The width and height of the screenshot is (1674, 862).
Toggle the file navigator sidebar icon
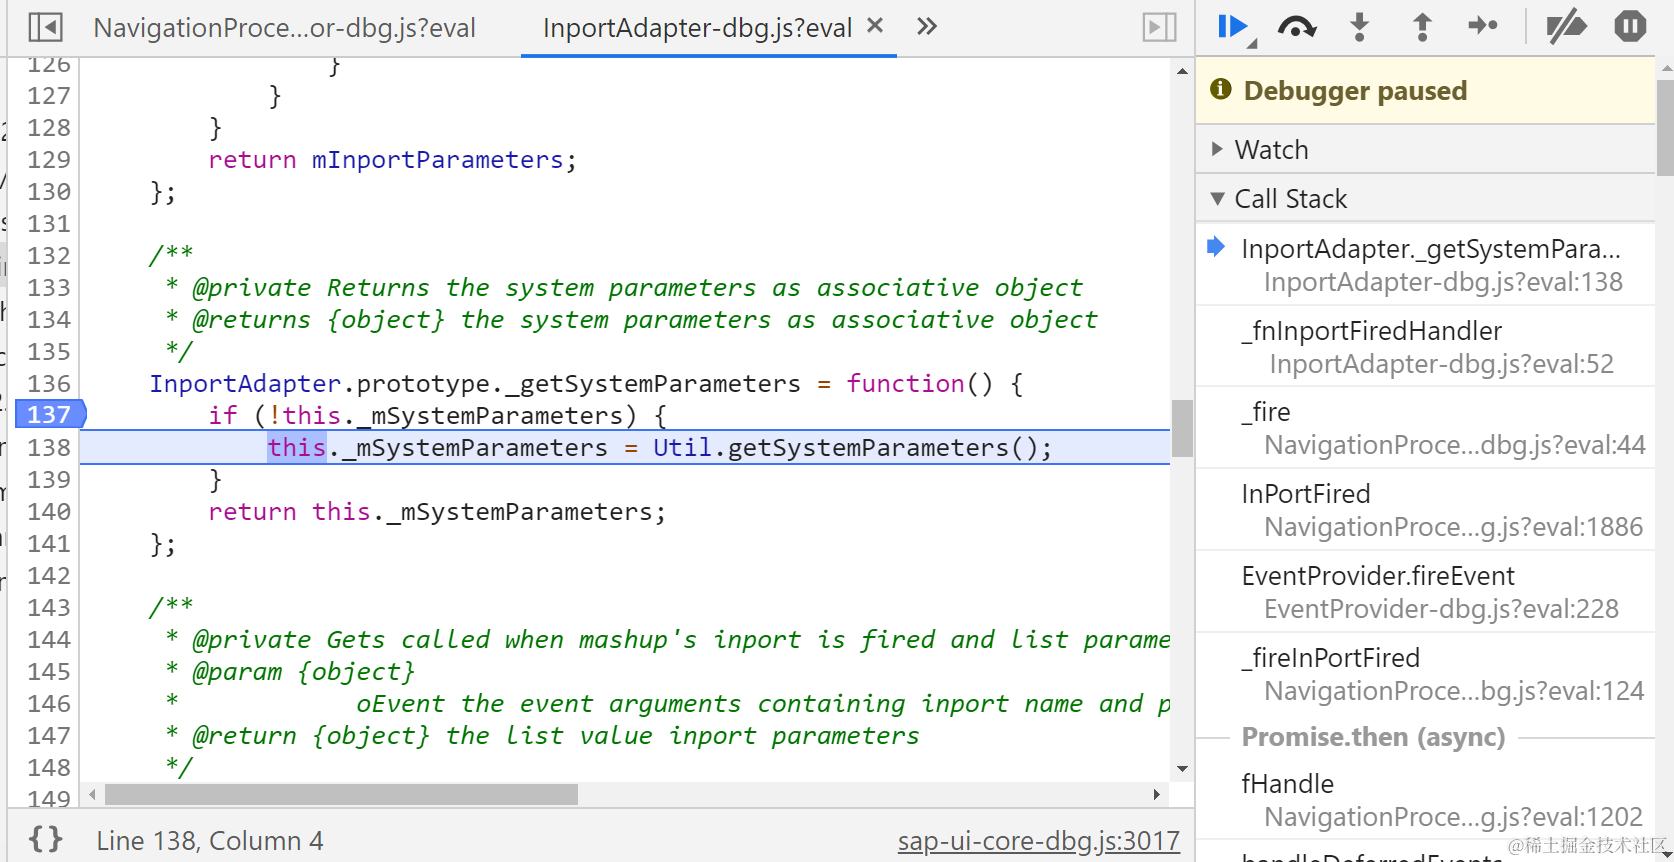tap(45, 27)
